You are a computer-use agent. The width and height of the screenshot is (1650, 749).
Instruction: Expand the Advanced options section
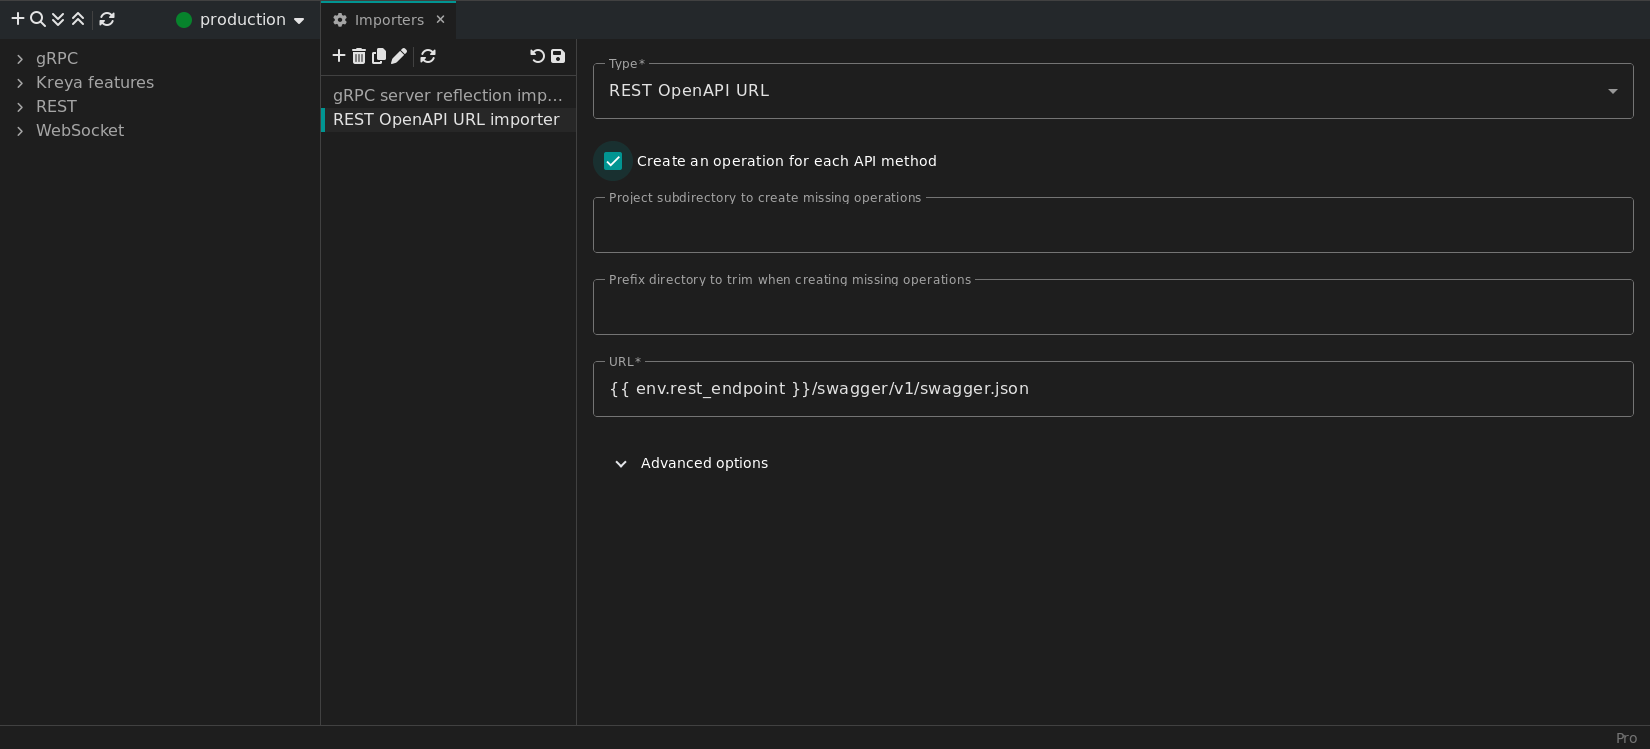pyautogui.click(x=692, y=463)
